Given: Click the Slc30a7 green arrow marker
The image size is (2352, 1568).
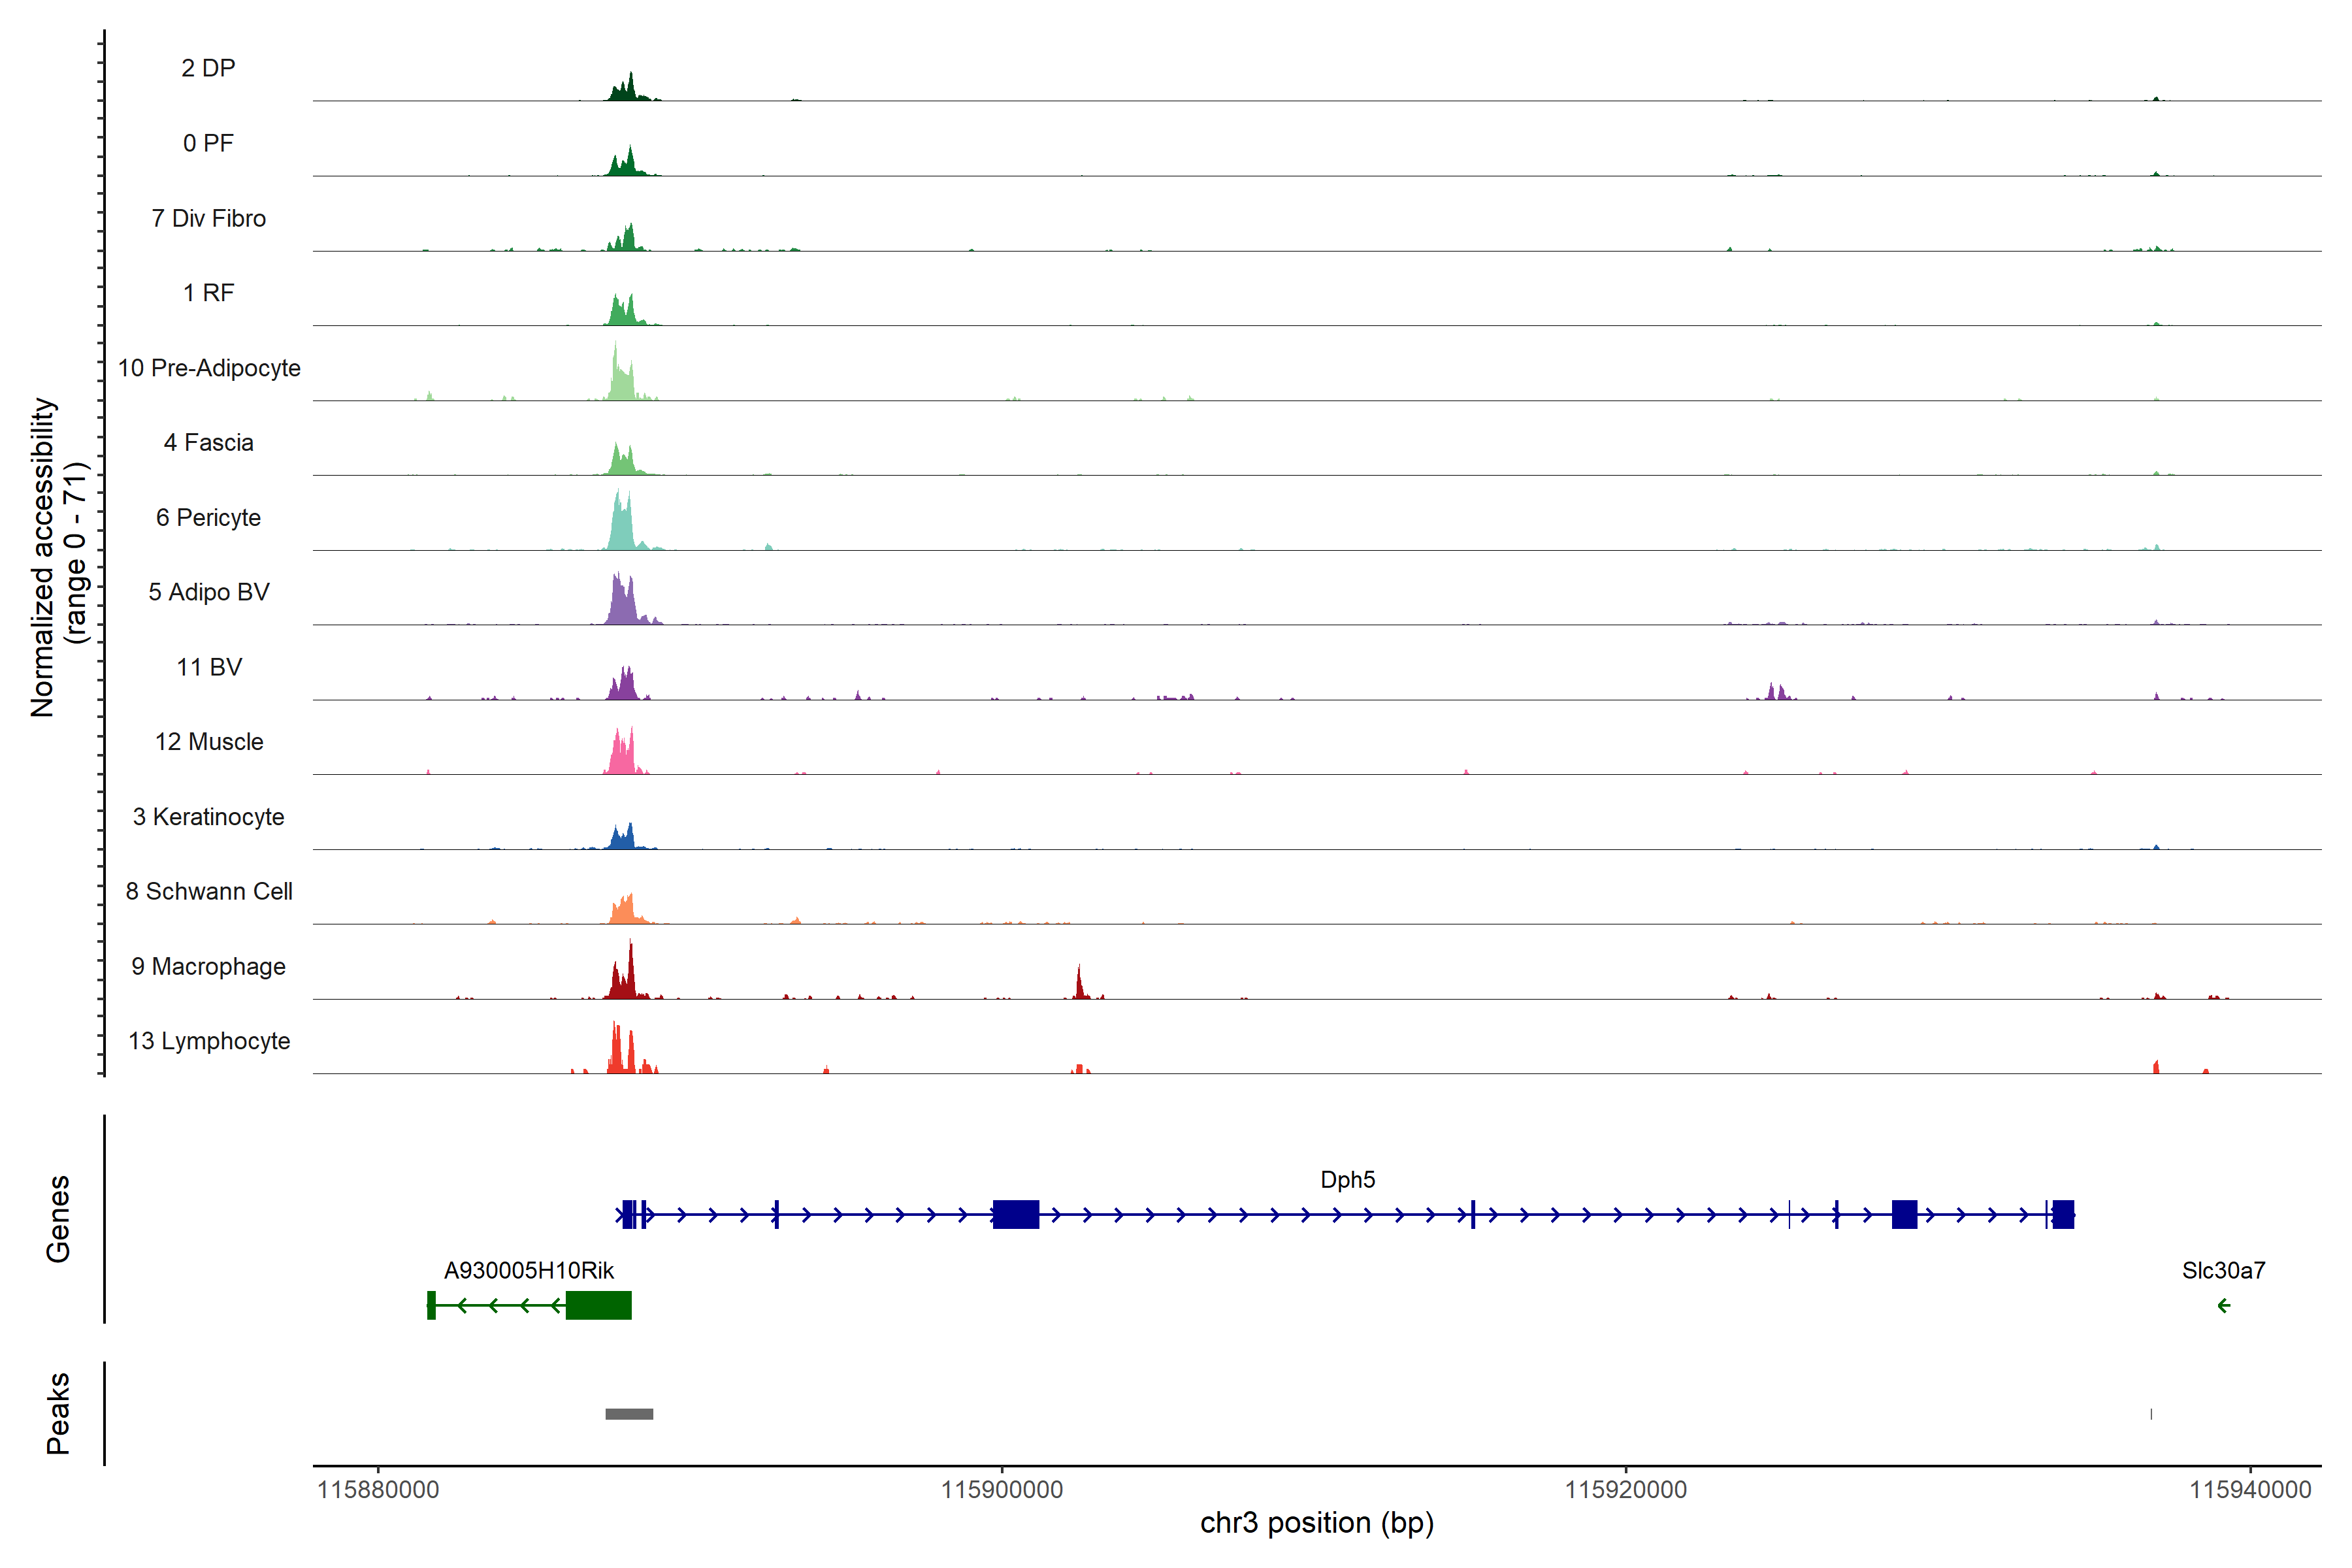Looking at the screenshot, I should pyautogui.click(x=2224, y=1305).
